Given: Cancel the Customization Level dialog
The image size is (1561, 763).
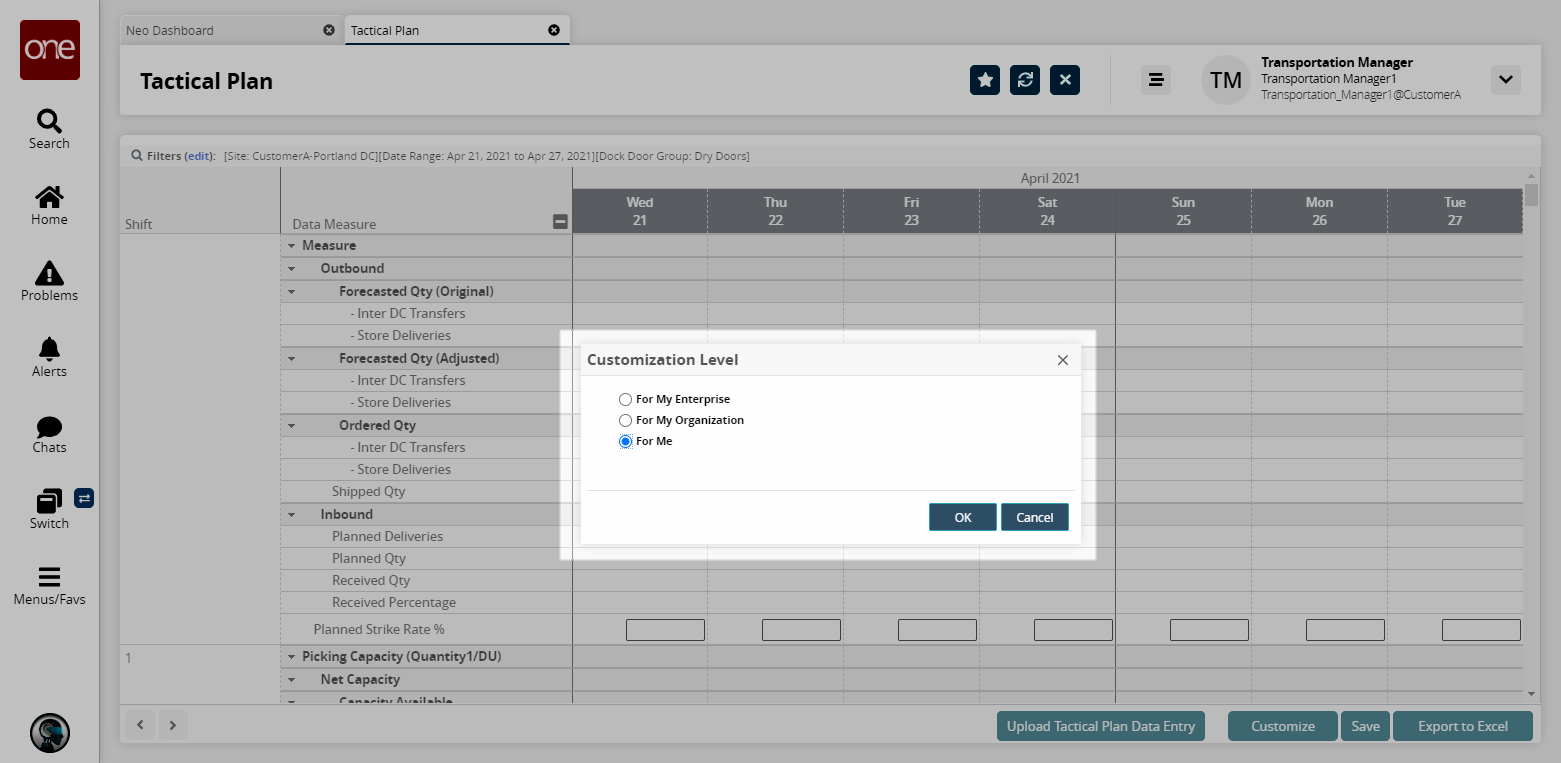Looking at the screenshot, I should pyautogui.click(x=1034, y=517).
